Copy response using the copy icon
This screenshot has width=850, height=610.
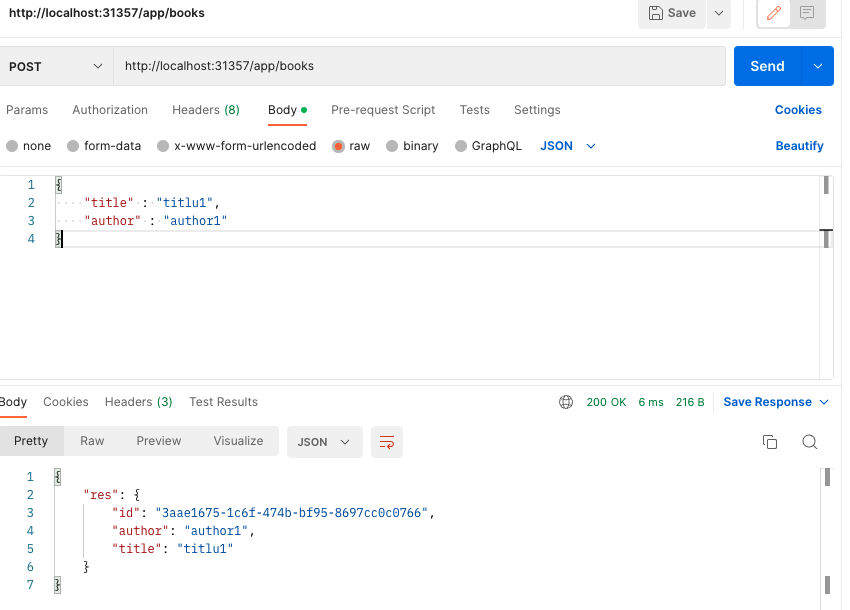(770, 441)
